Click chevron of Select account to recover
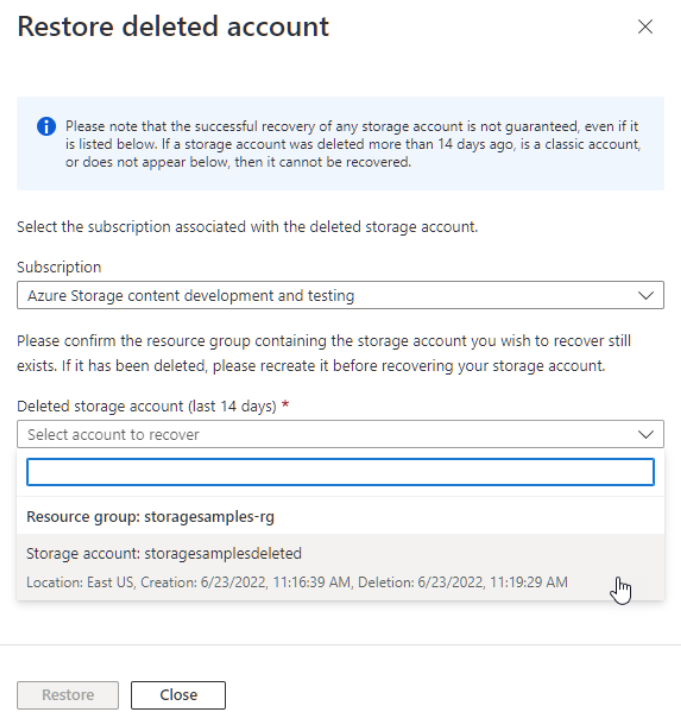 point(645,434)
